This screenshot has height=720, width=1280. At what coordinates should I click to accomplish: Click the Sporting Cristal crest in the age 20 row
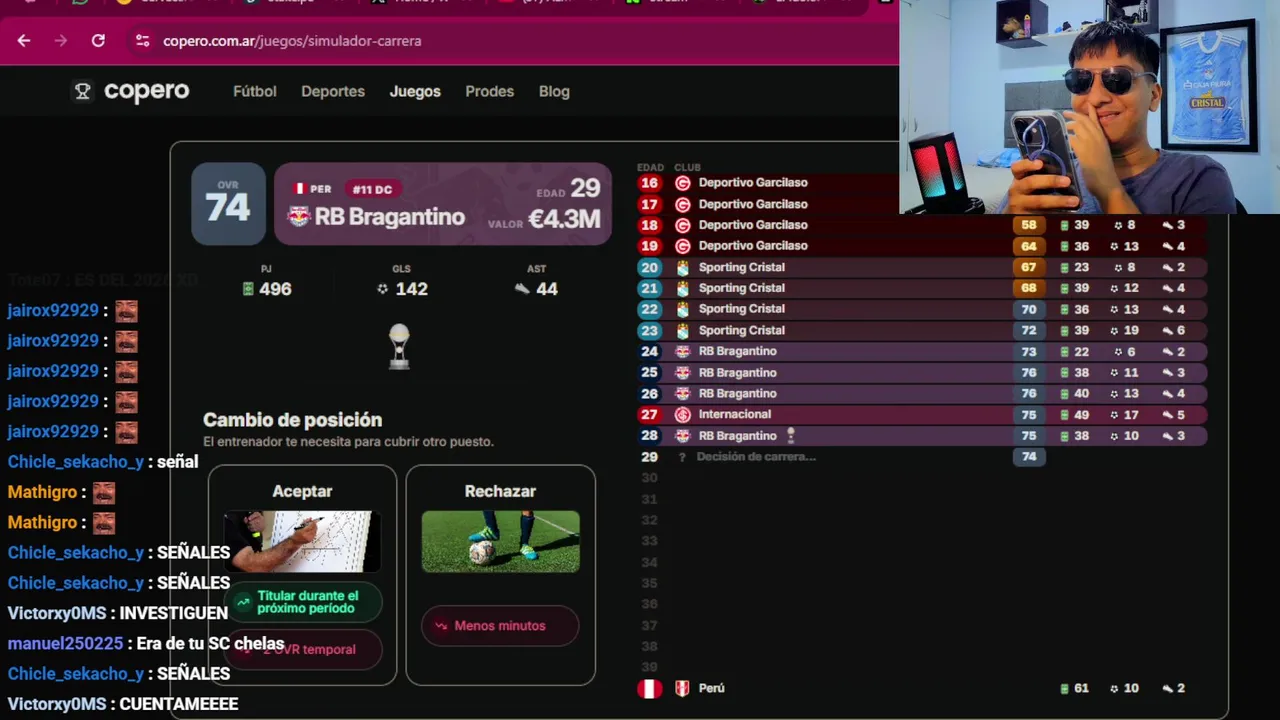[x=683, y=267]
